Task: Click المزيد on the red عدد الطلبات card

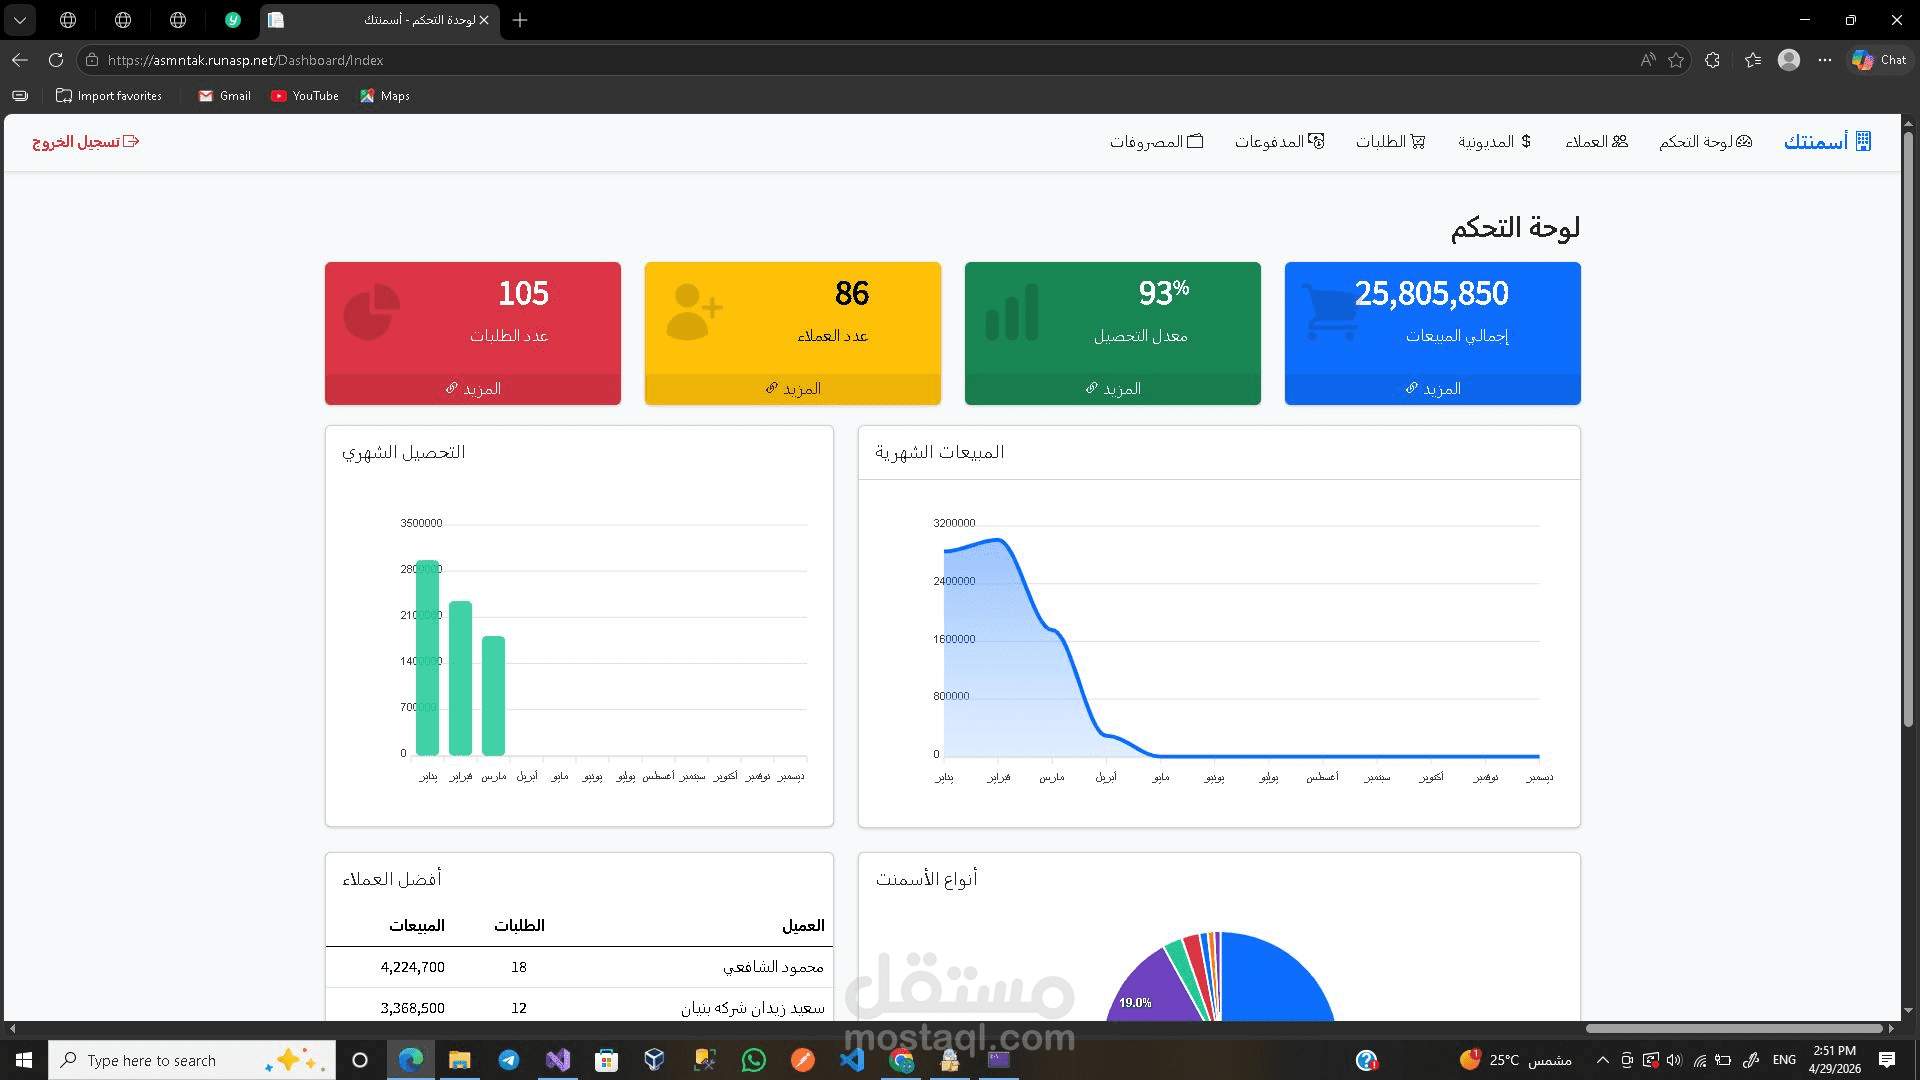Action: pos(473,389)
